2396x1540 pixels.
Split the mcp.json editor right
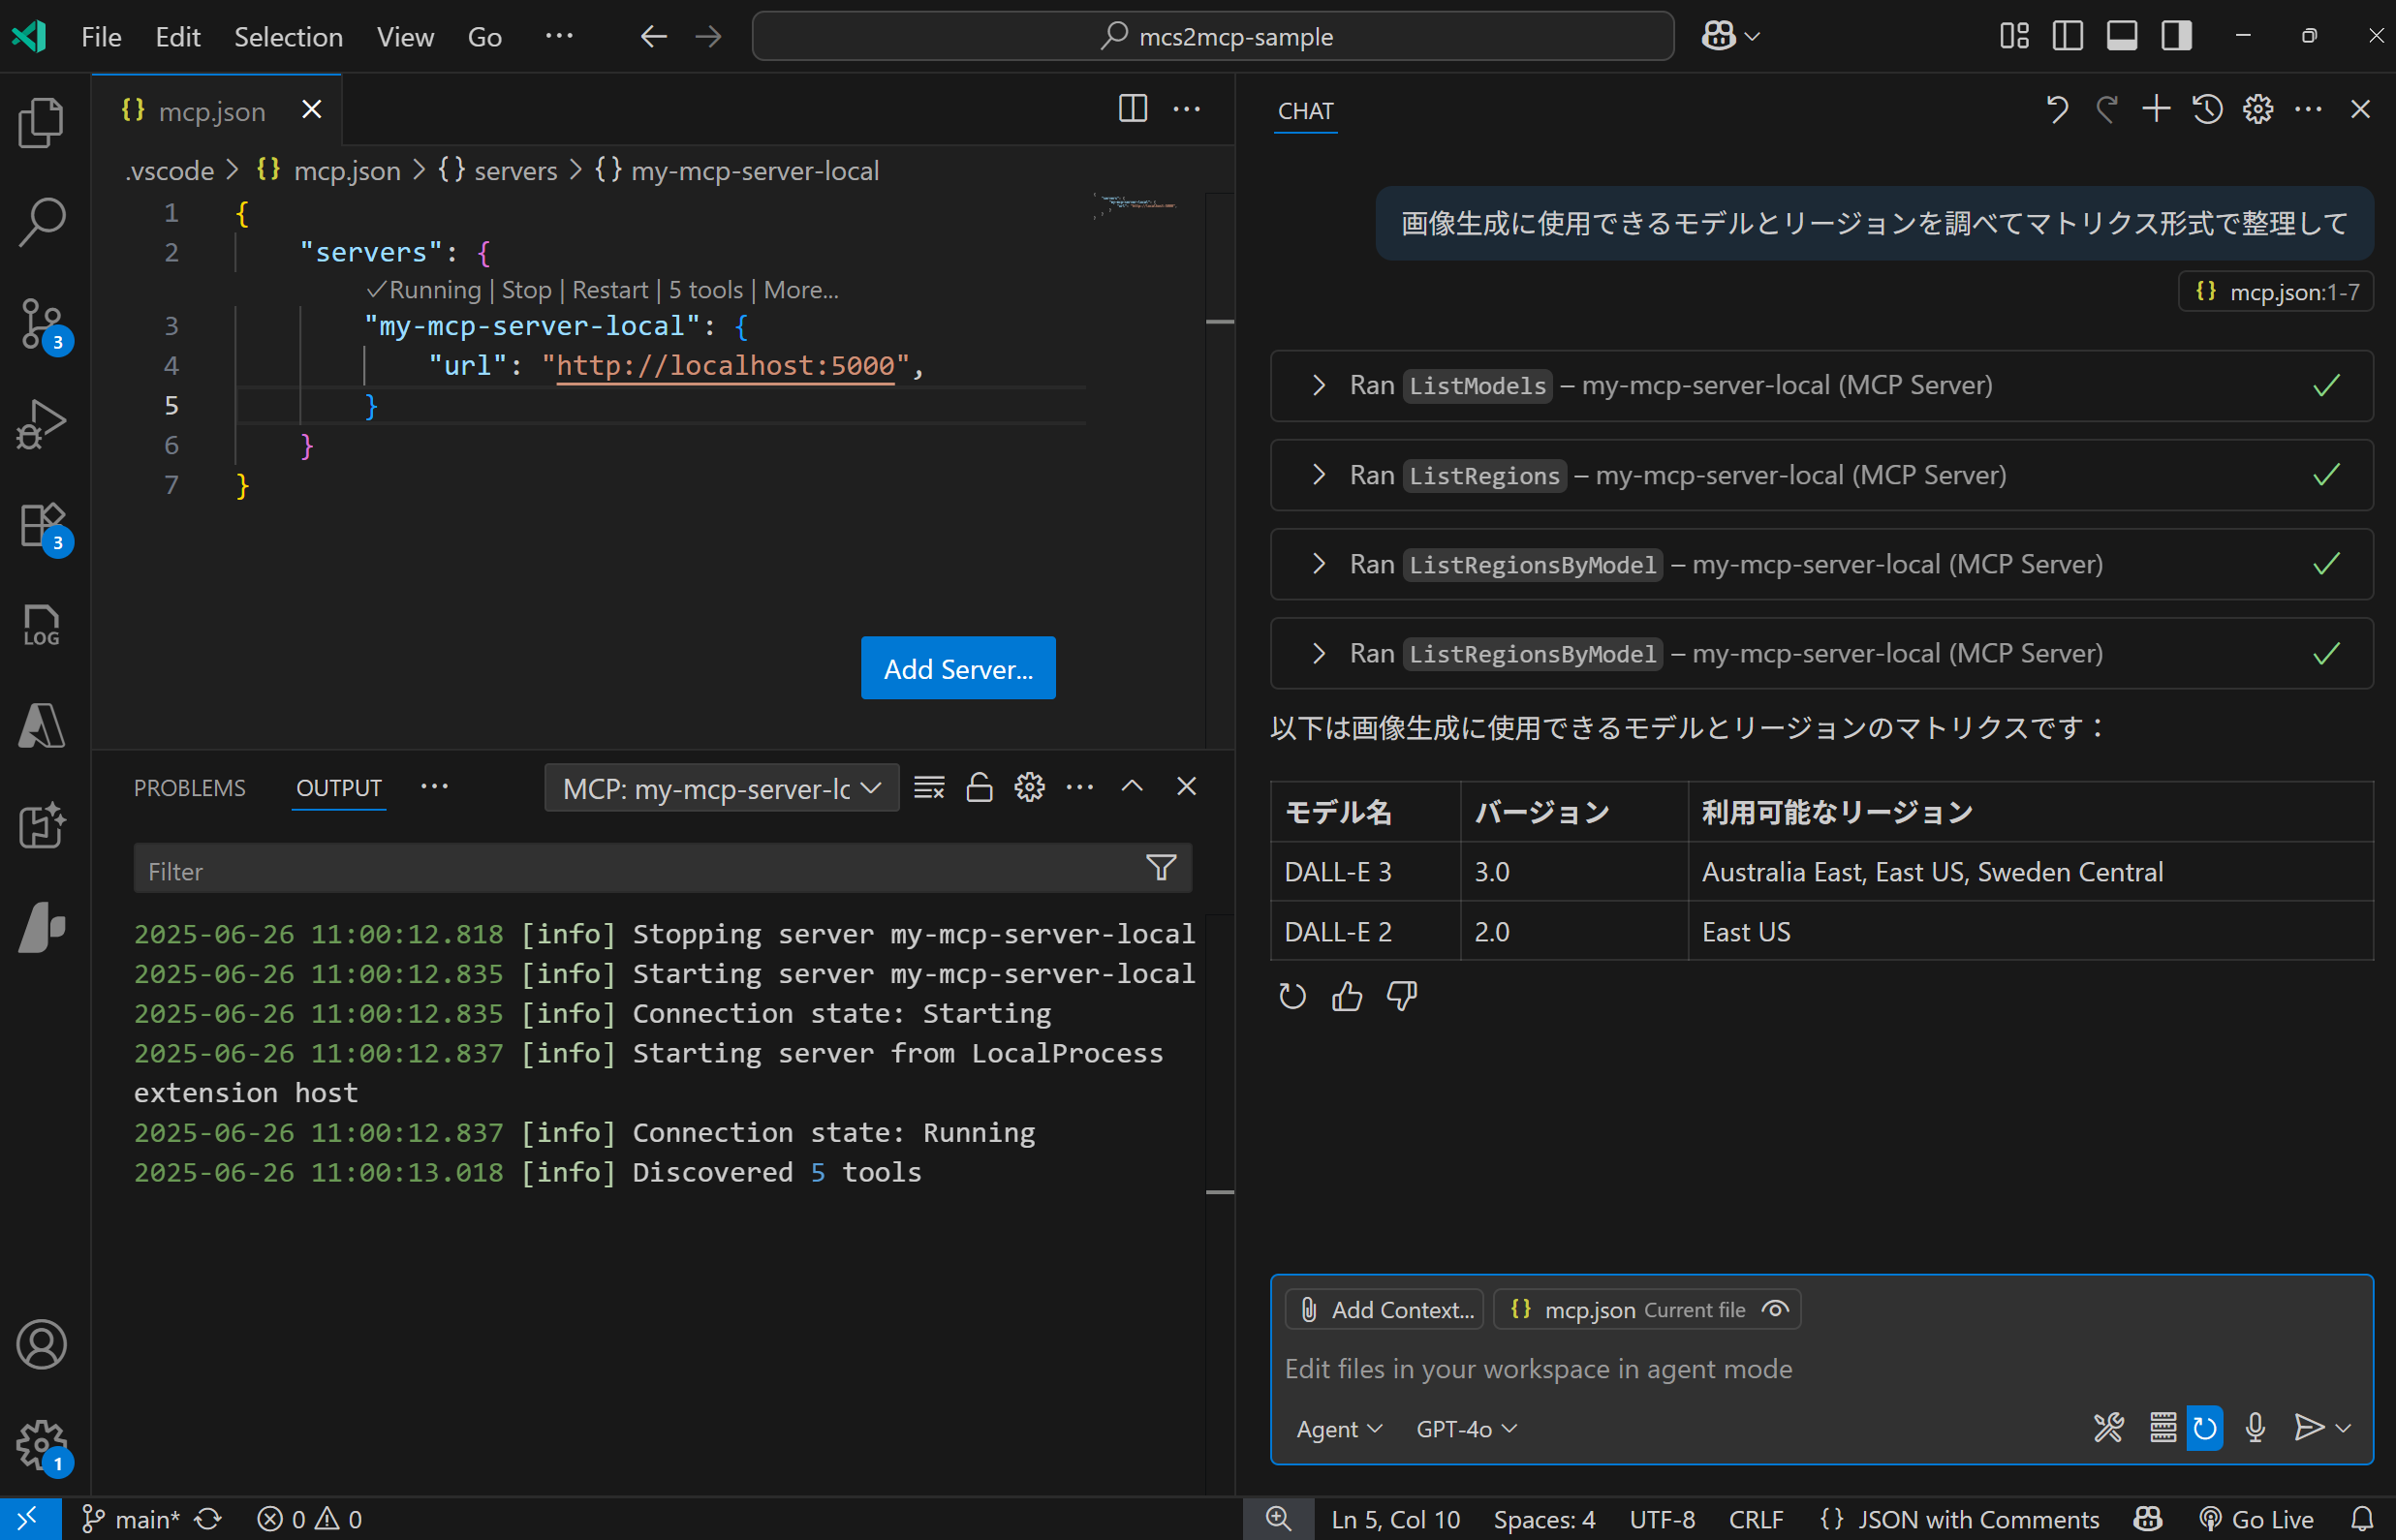click(x=1132, y=109)
